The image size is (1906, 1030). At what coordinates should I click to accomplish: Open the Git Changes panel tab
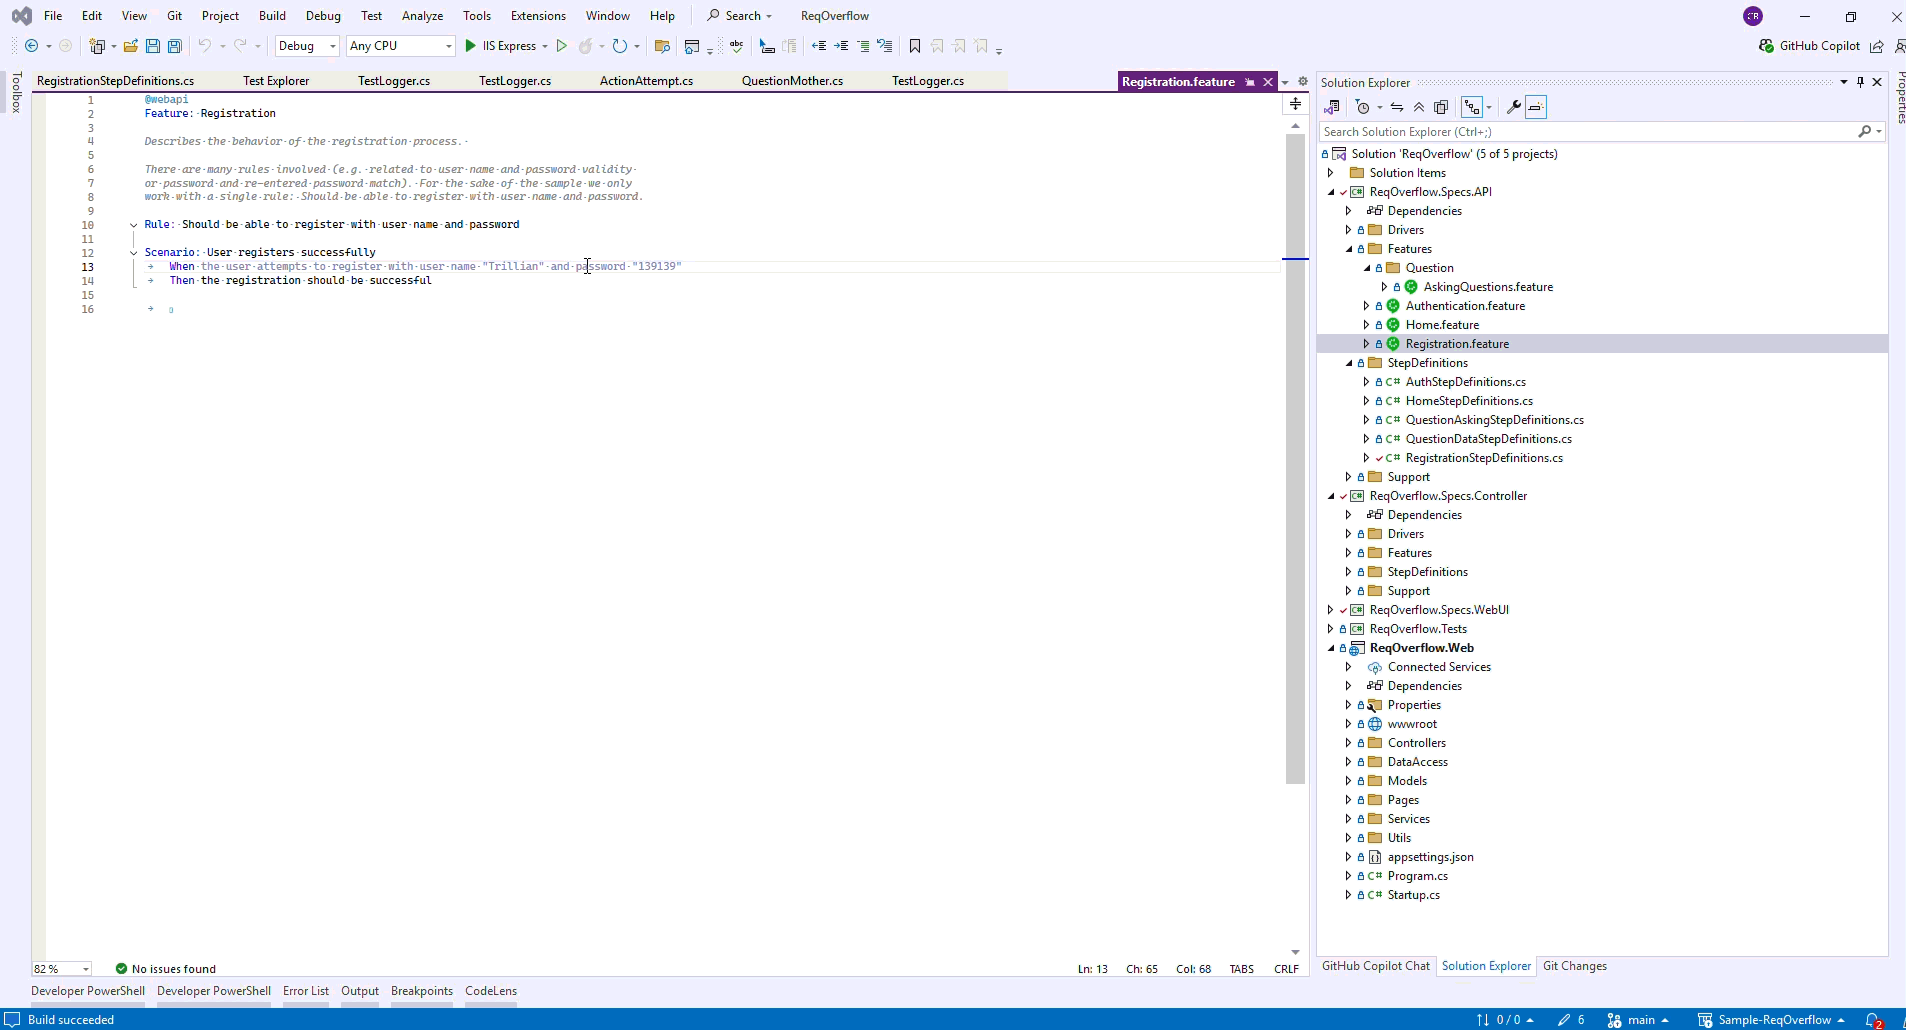click(1575, 966)
